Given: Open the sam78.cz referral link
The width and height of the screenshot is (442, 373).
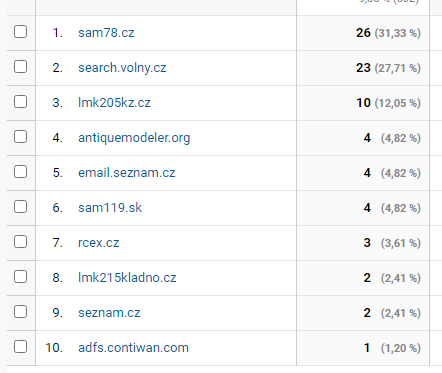Looking at the screenshot, I should click(106, 33).
